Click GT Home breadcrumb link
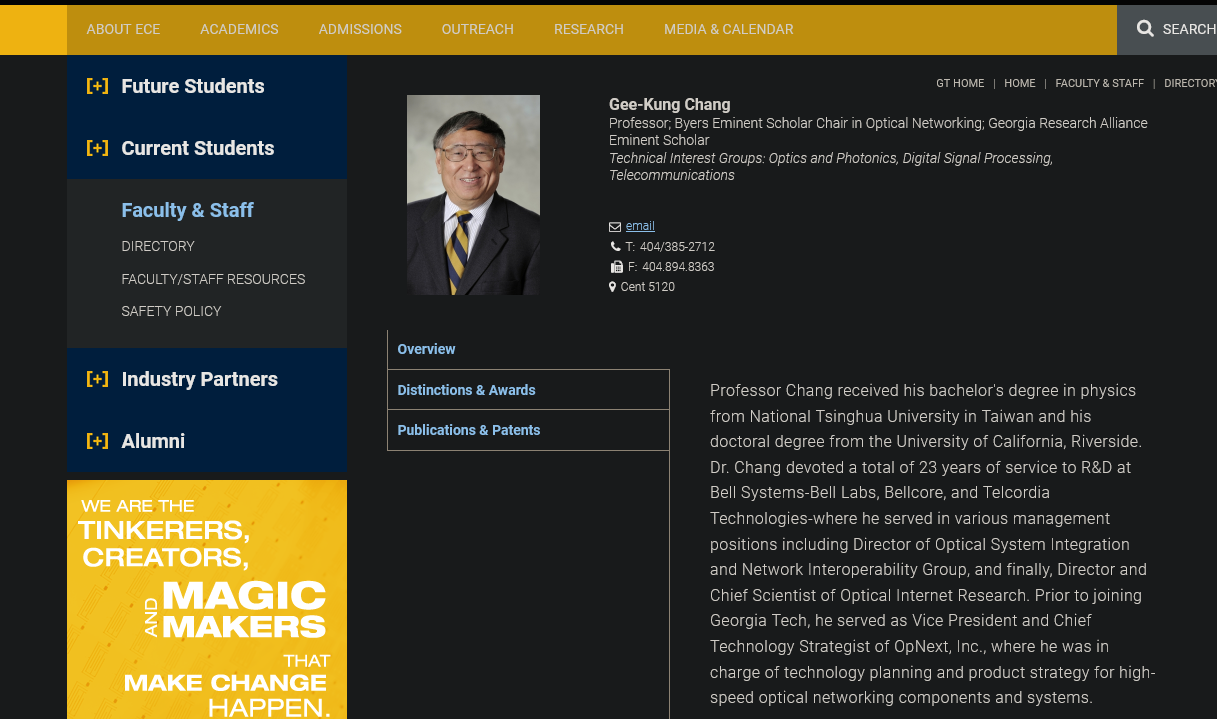Viewport: 1217px width, 719px height. (960, 83)
